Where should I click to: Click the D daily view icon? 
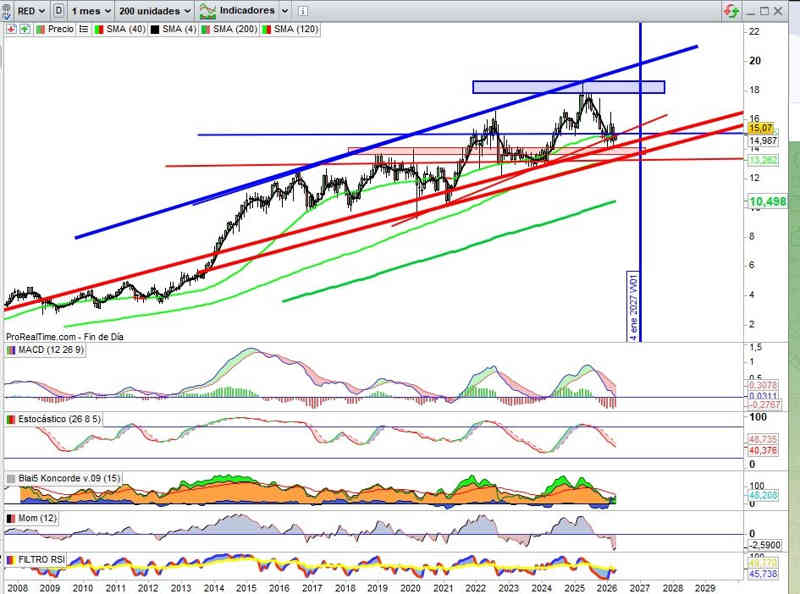(60, 10)
